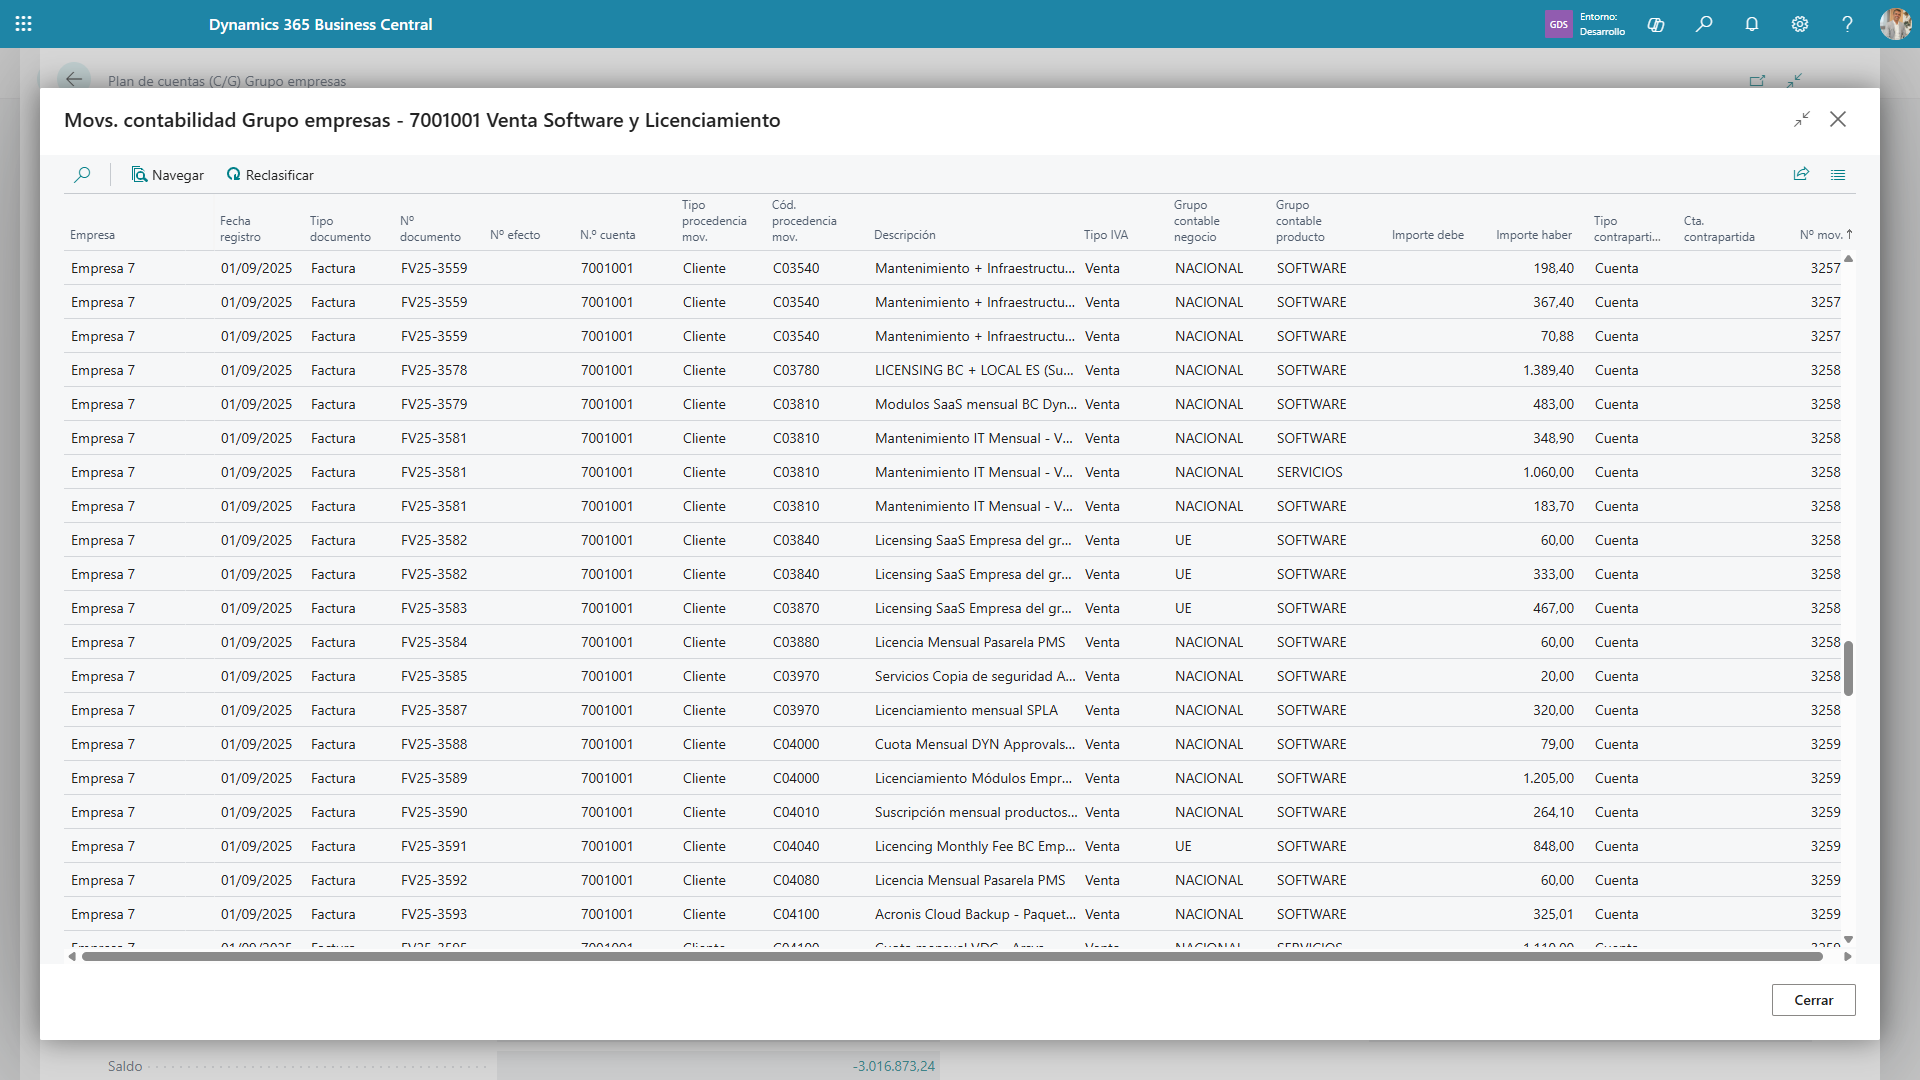
Task: Click description 'Modulos SaaS mensual BC Dyn...'
Action: pos(976,404)
